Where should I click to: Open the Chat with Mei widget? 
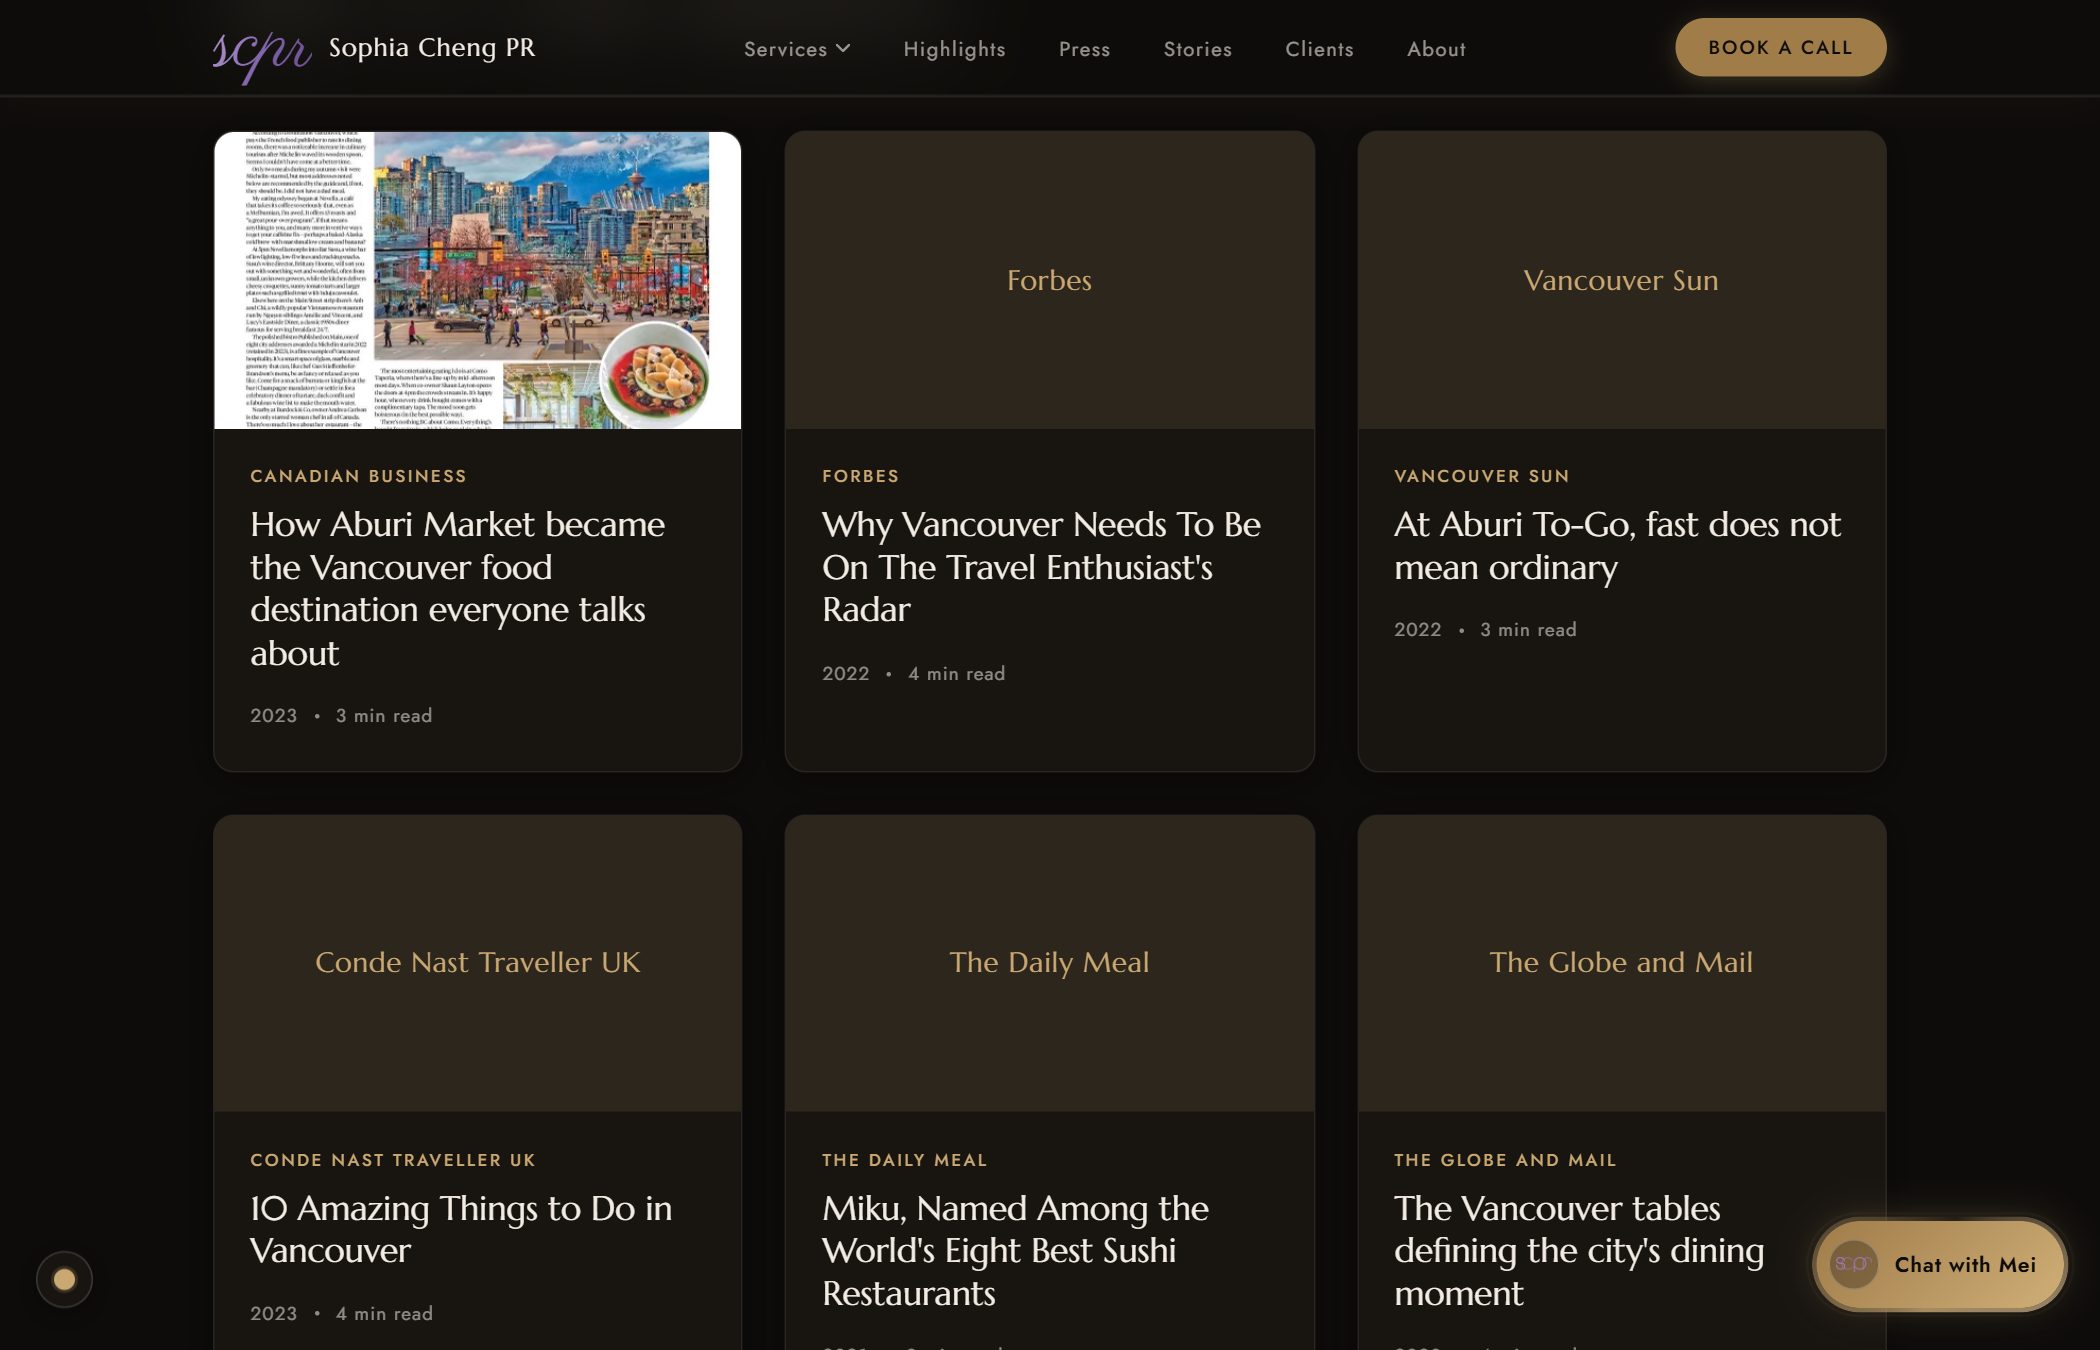(1940, 1264)
